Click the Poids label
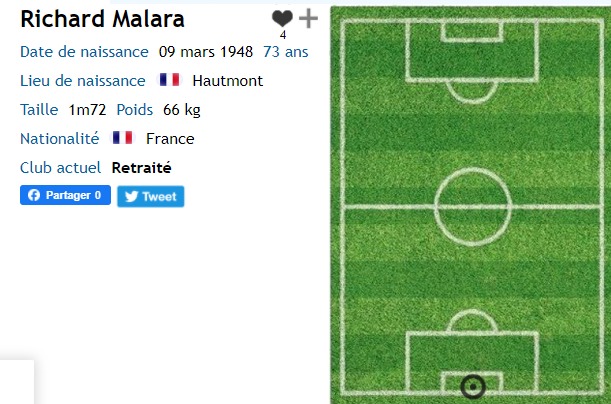This screenshot has height=404, width=611. 134,109
